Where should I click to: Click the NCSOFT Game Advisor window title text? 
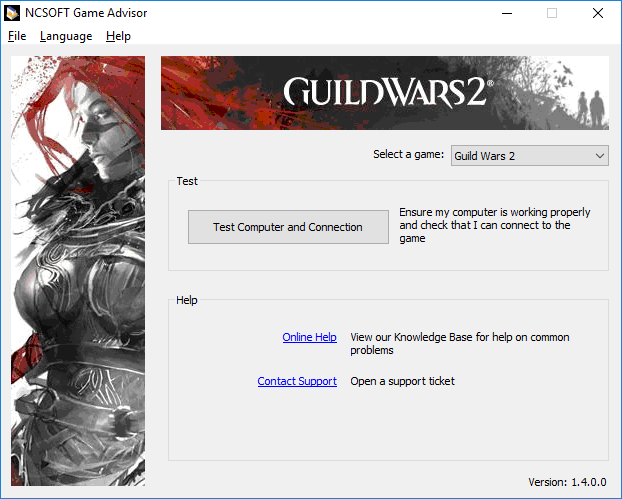[x=86, y=13]
